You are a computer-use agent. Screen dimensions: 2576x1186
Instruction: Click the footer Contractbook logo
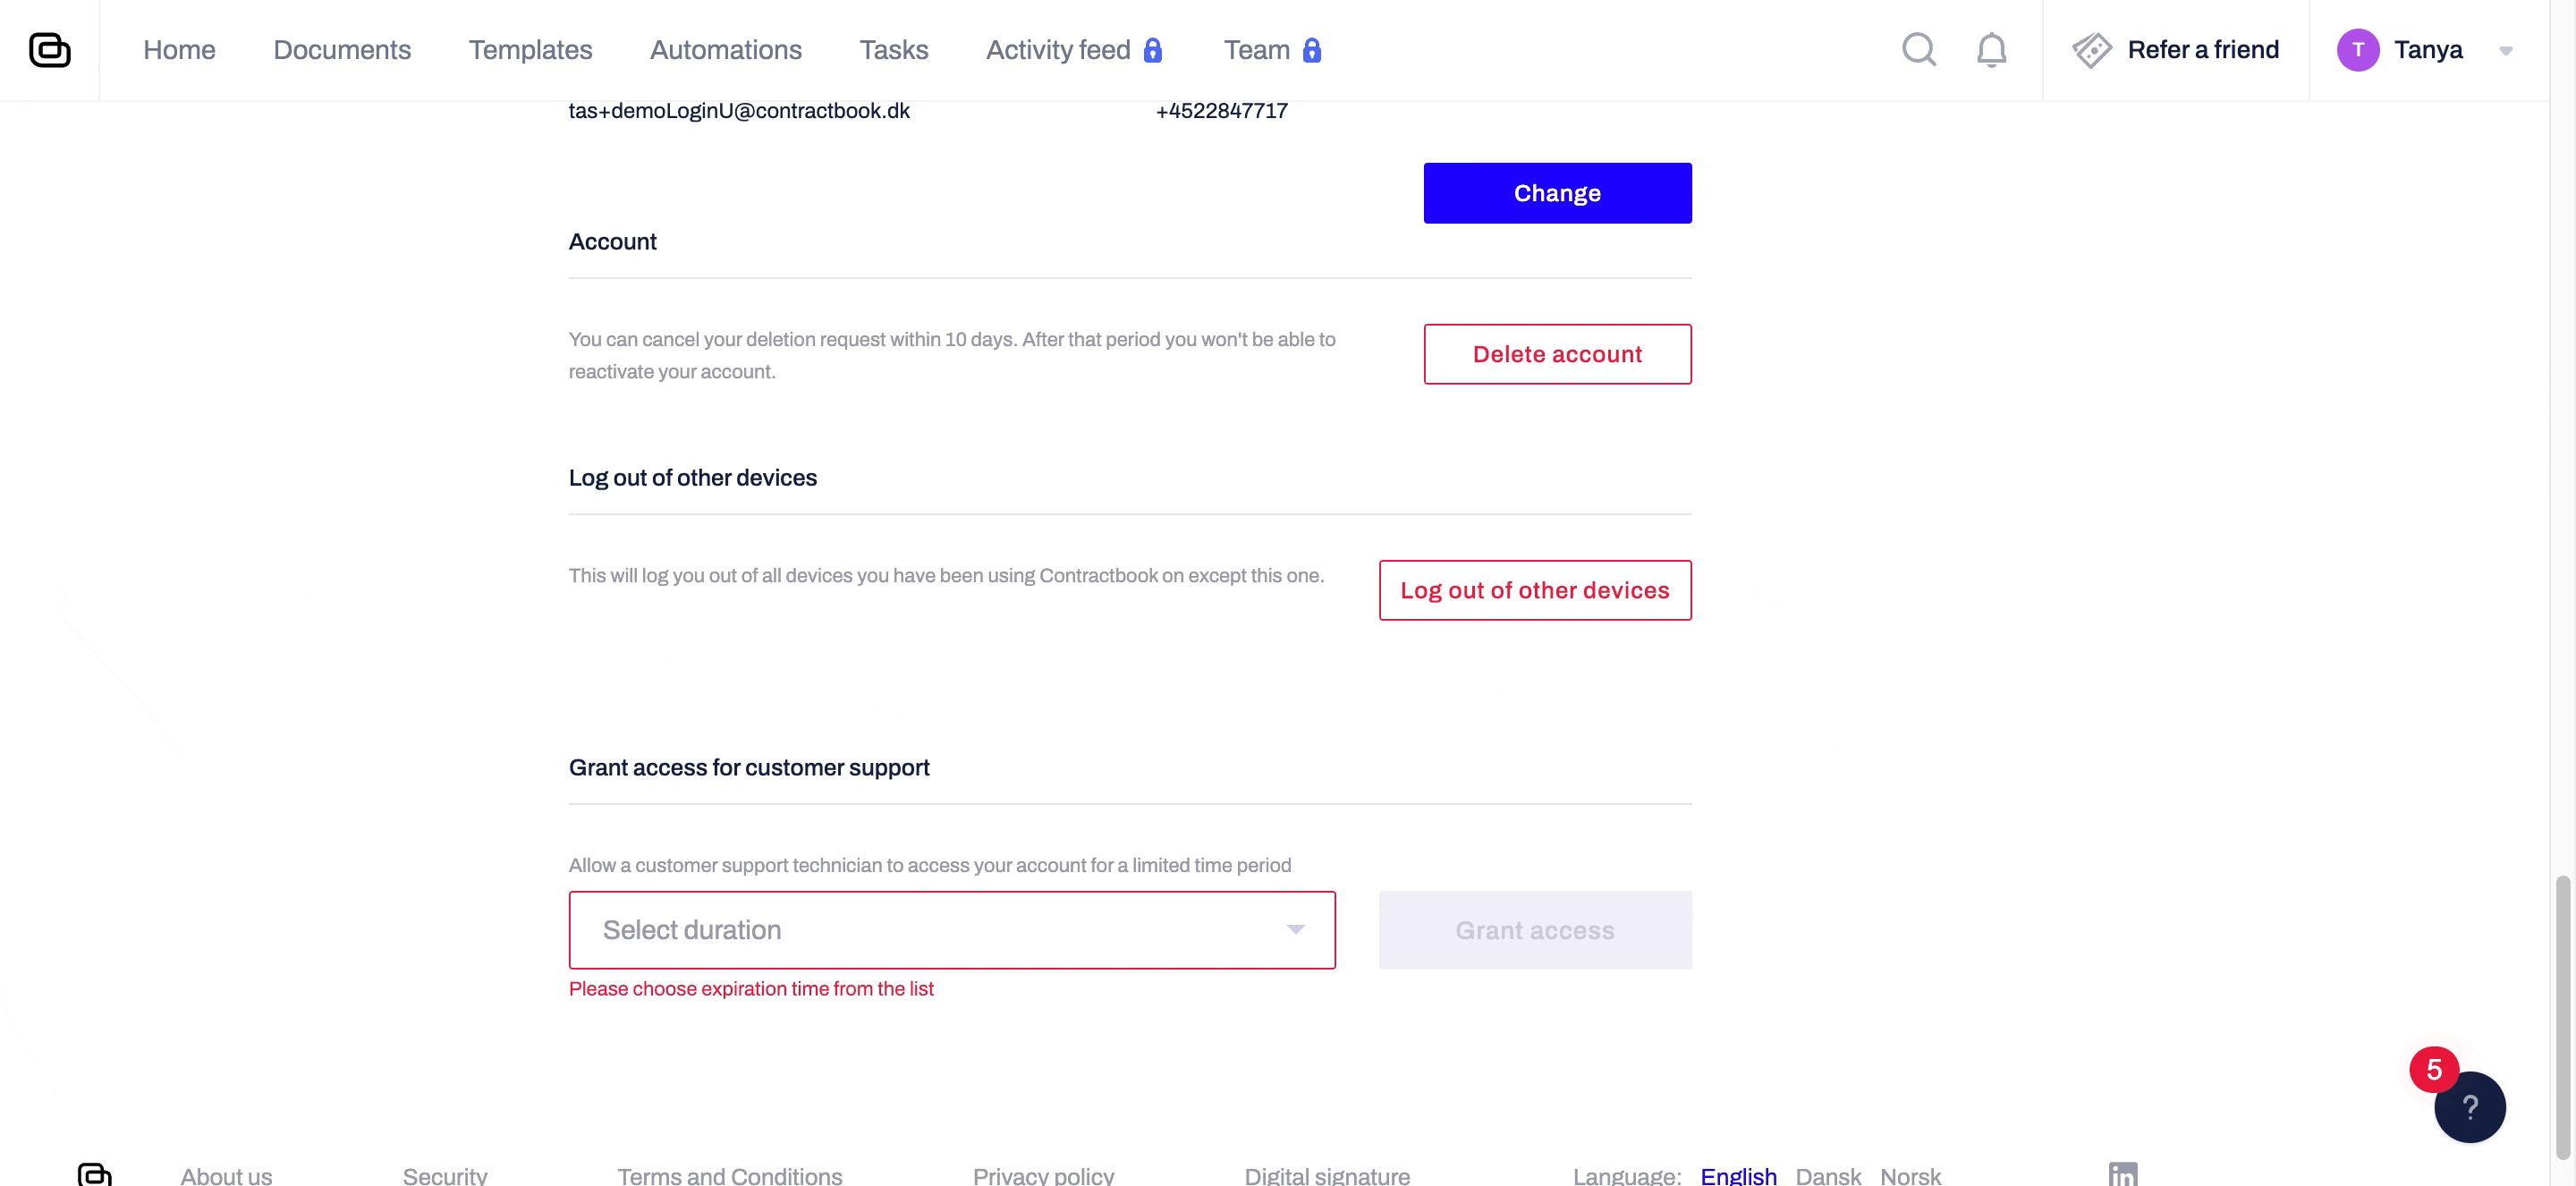94,1174
